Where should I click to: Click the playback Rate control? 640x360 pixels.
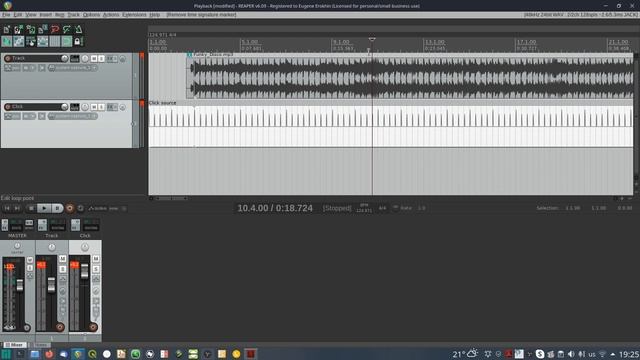point(406,208)
